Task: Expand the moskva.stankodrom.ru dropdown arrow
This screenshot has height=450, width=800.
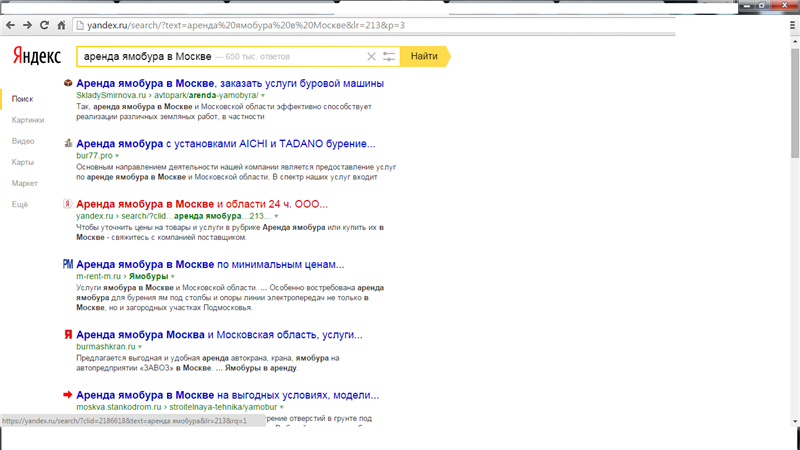Action: pos(282,407)
